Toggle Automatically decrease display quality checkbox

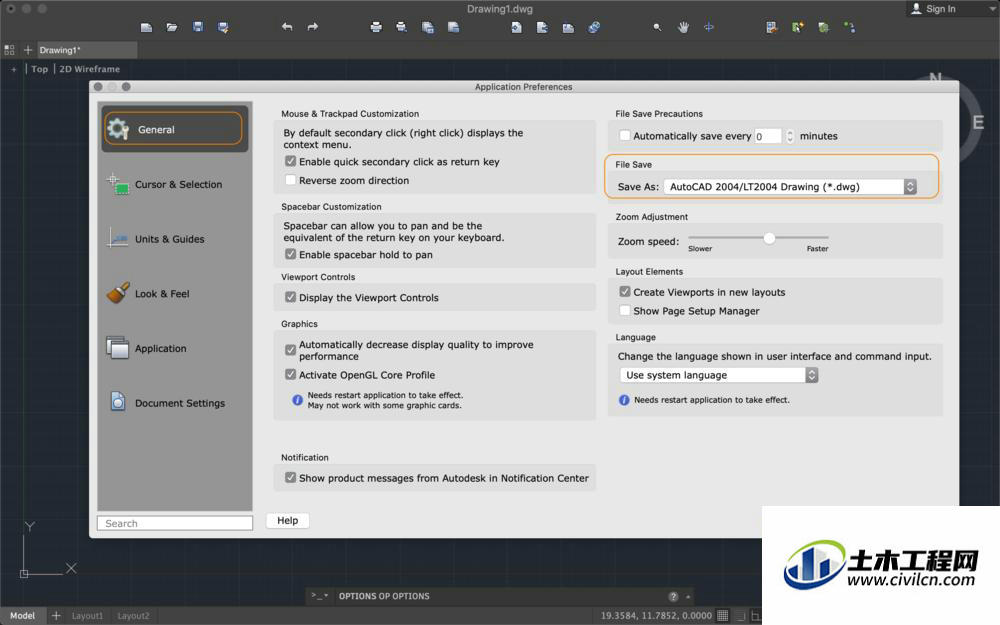point(291,349)
